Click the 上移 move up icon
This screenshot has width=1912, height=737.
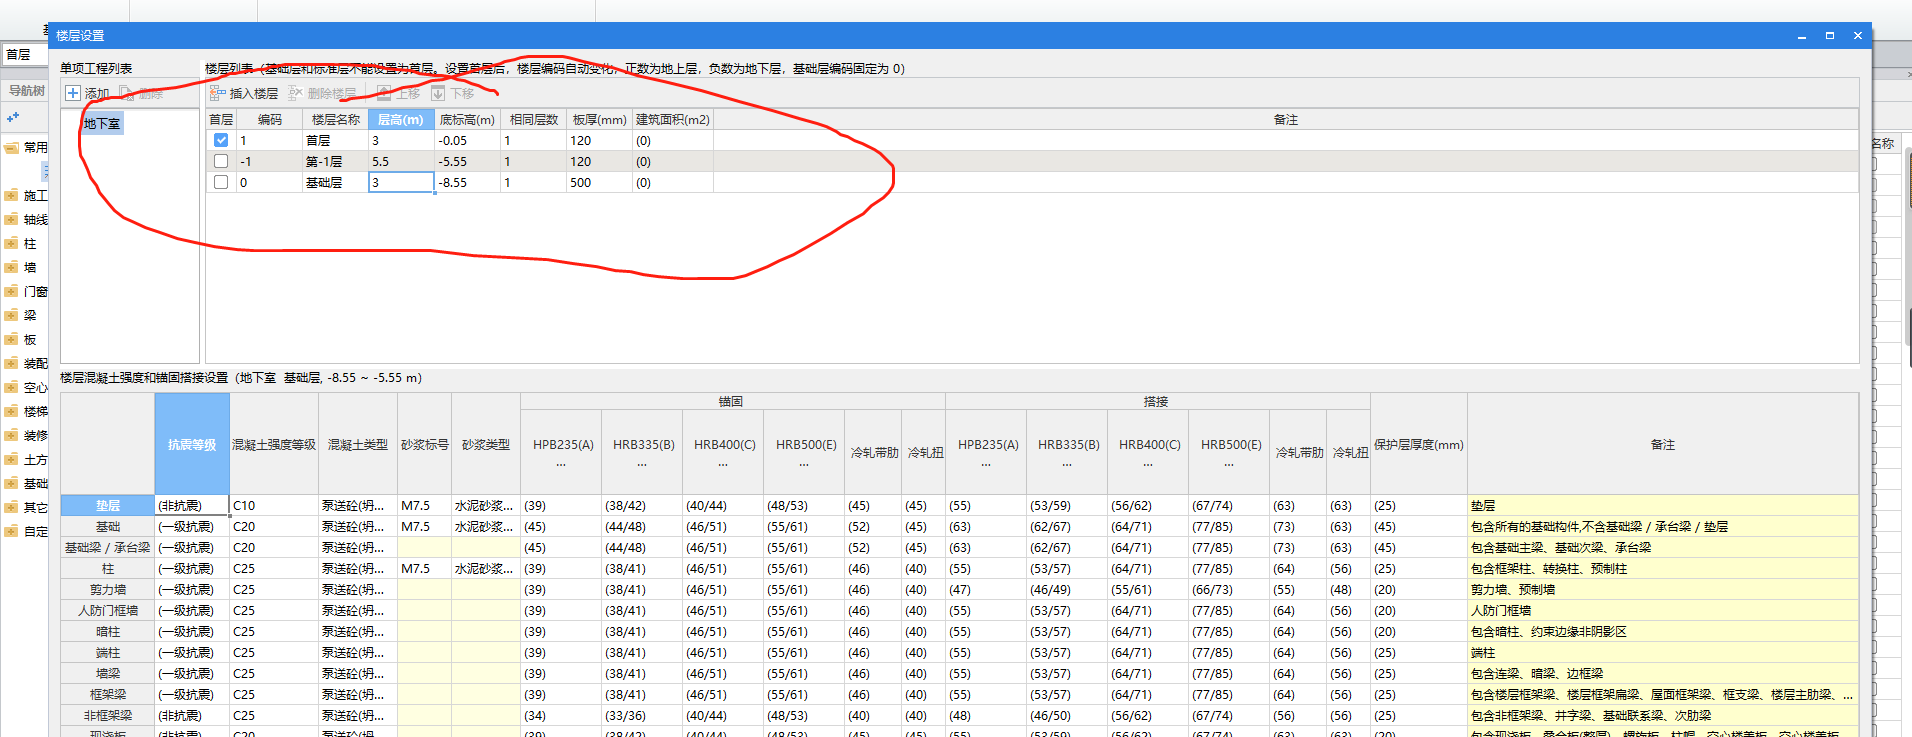384,93
